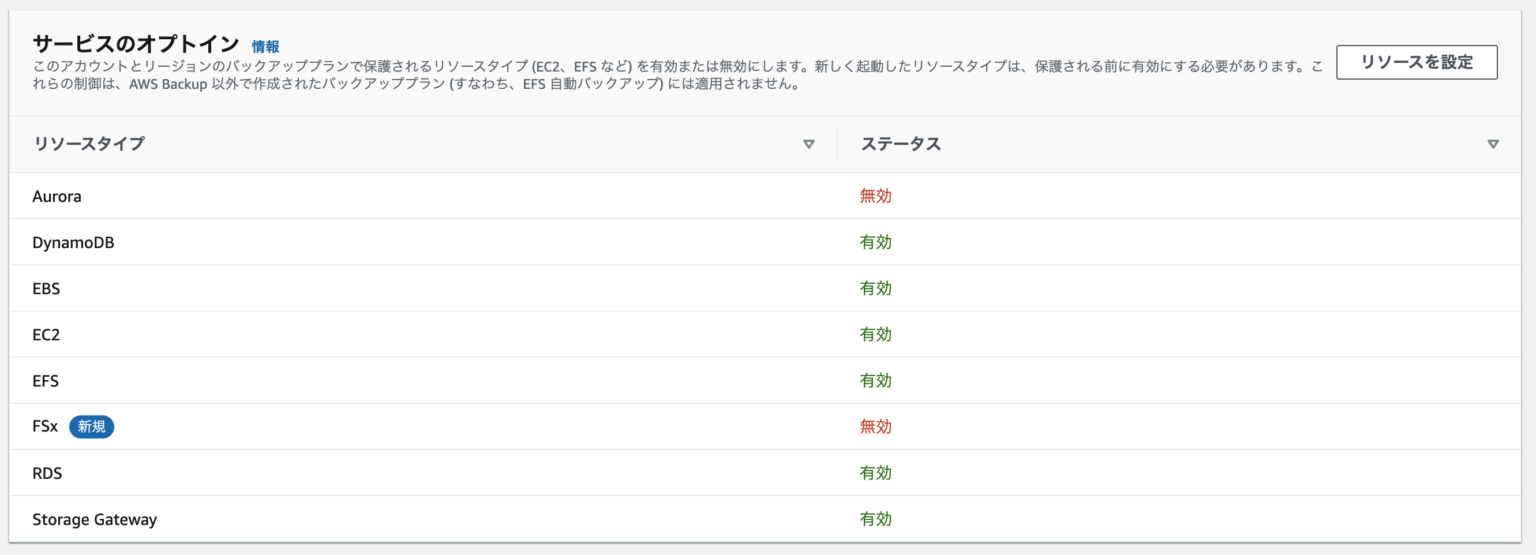
Task: Click the リソースタイプ column header label
Action: (89, 144)
